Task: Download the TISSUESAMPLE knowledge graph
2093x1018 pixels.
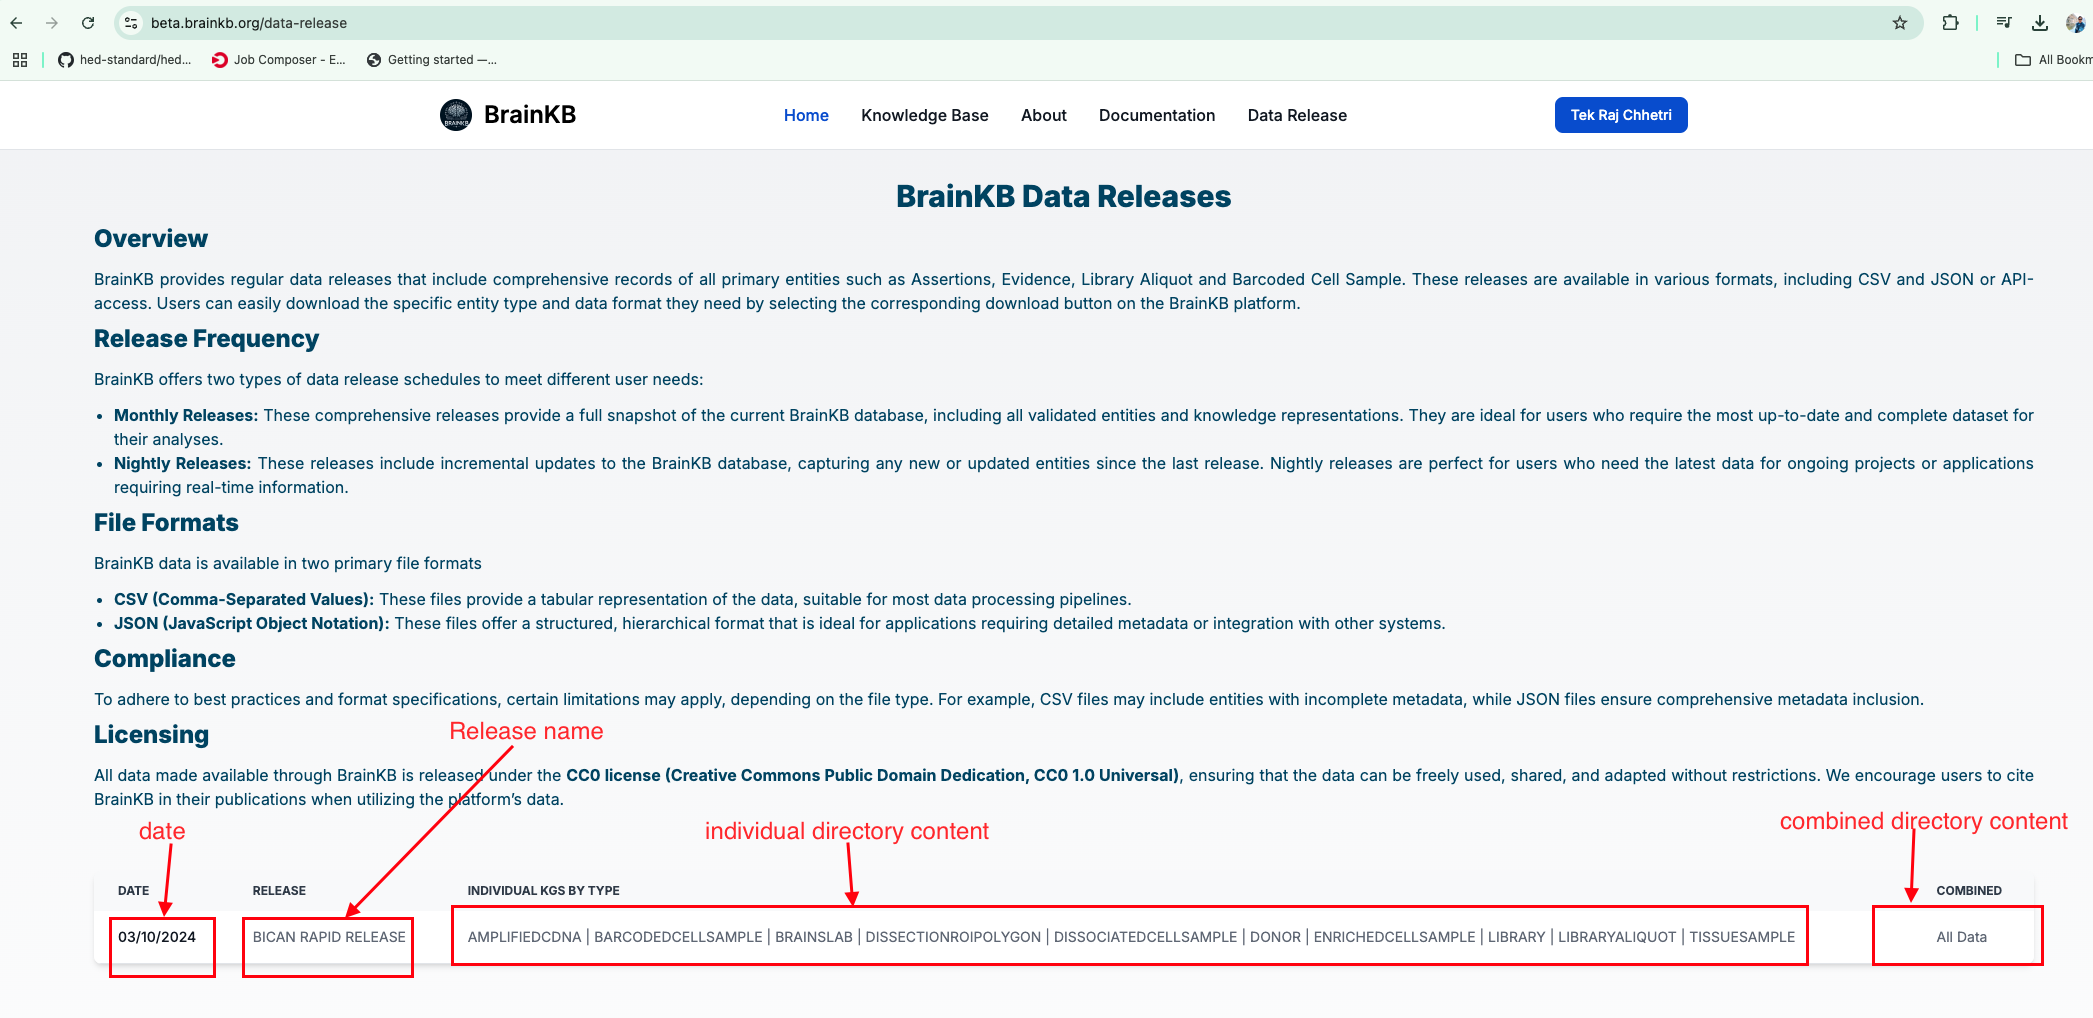Action: (x=1742, y=937)
